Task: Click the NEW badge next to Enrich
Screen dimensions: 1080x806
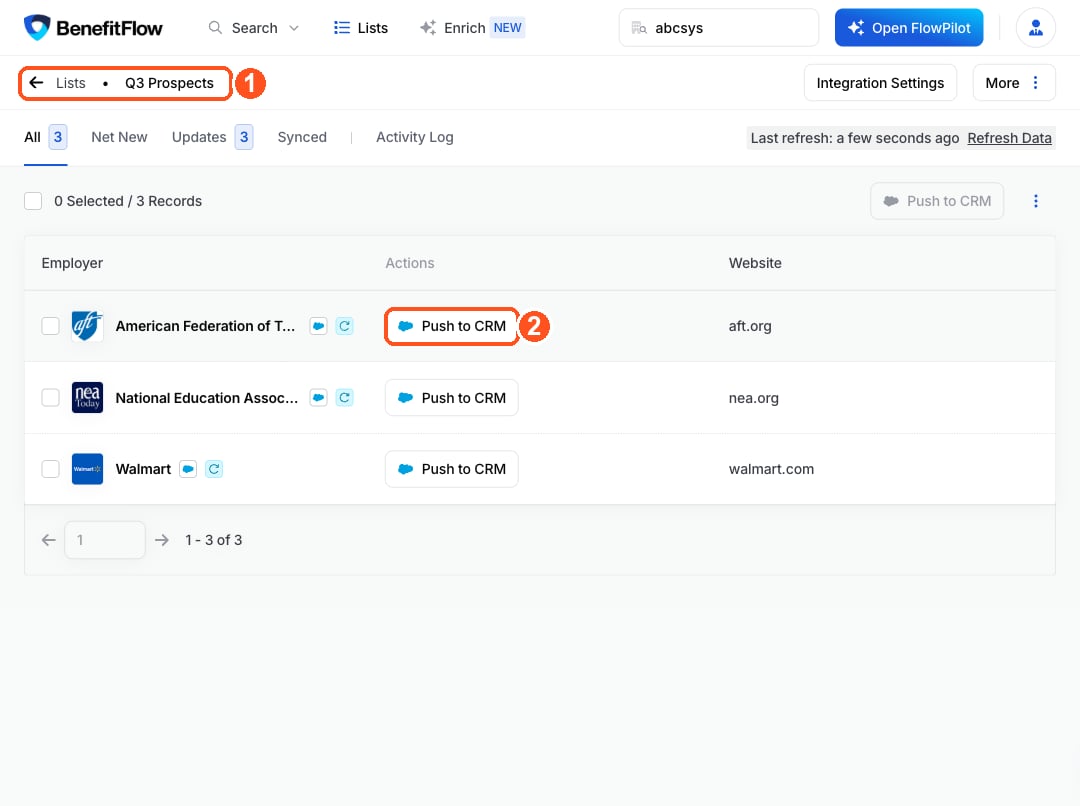Action: pyautogui.click(x=507, y=28)
